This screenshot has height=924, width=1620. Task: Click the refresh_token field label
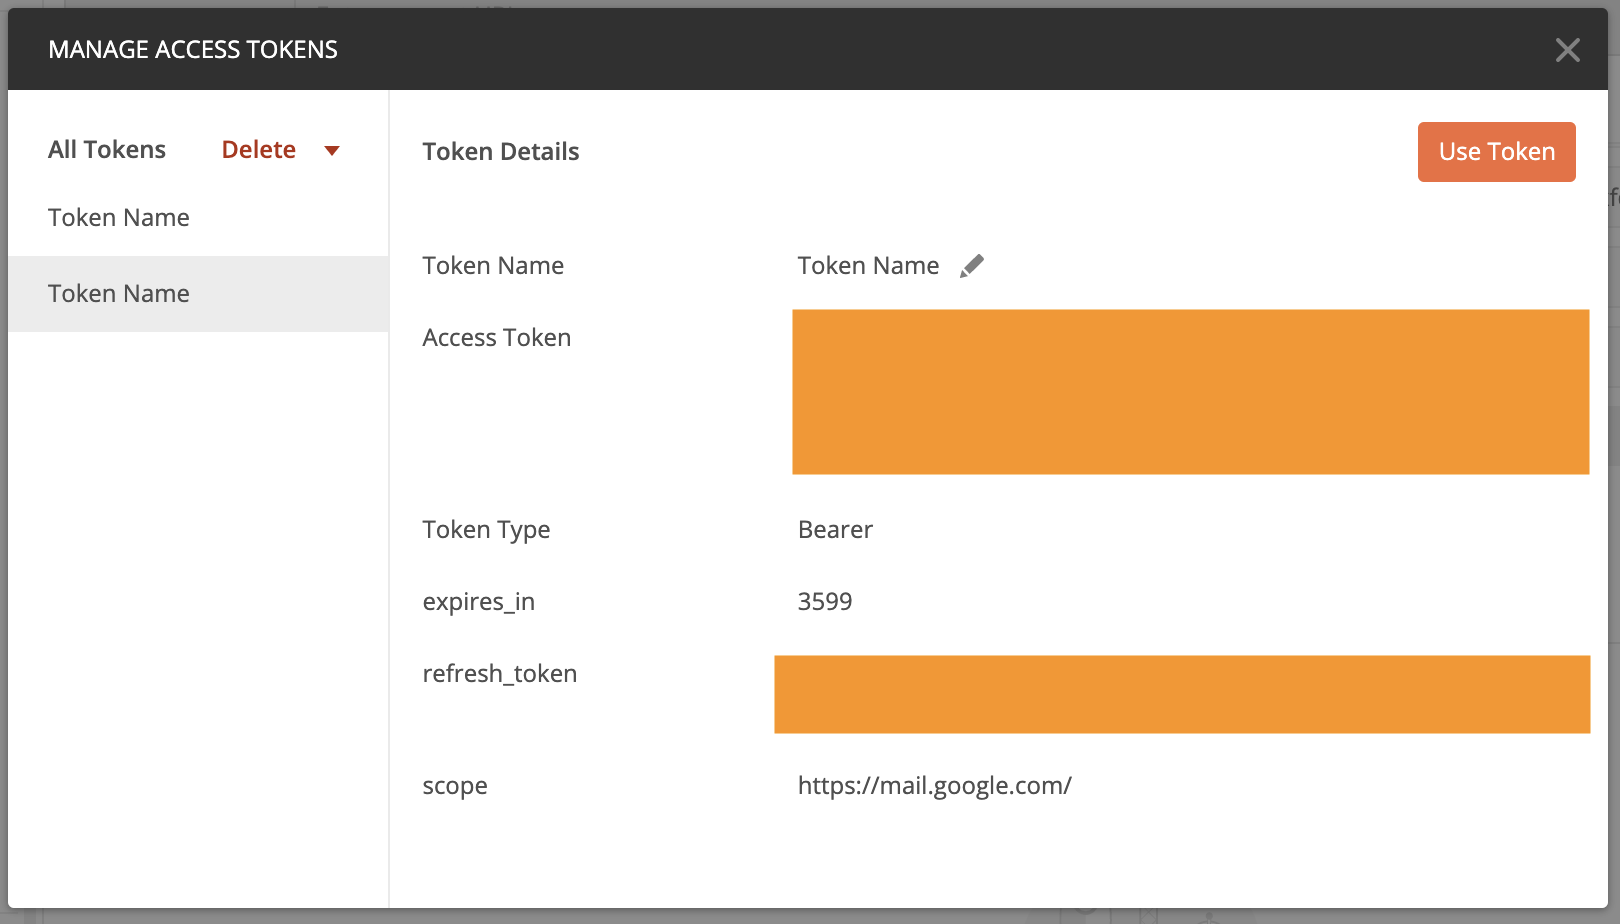coord(499,674)
